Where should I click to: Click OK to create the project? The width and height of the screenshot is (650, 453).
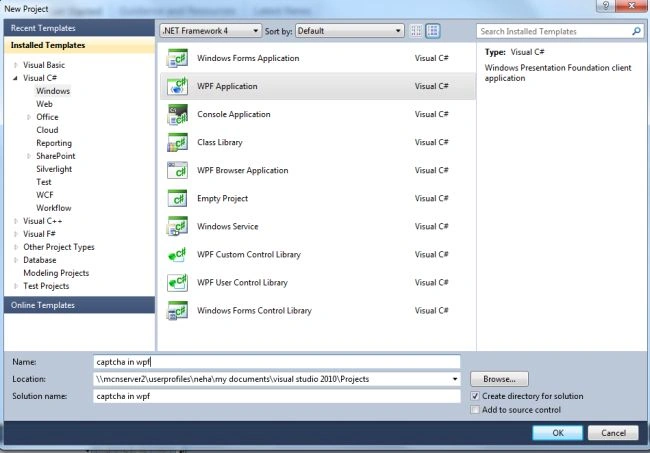558,433
